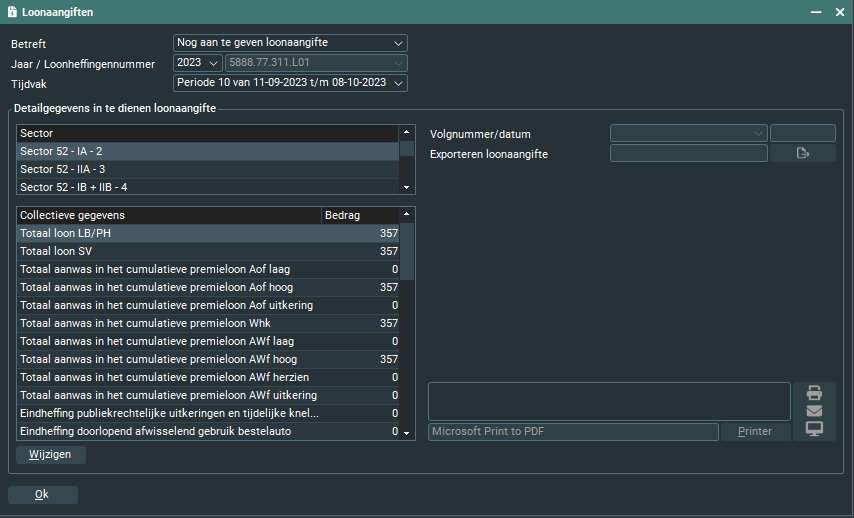Expand the Jaar 2023 dropdown

[214, 63]
